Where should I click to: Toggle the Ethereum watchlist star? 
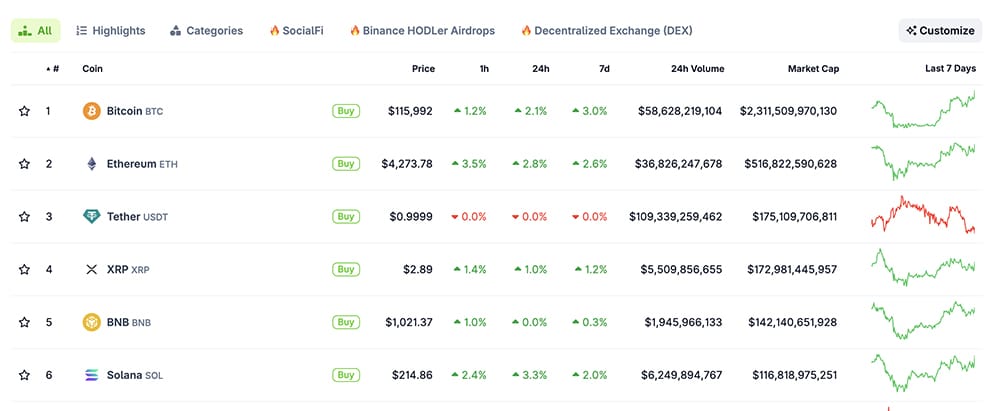pos(24,164)
